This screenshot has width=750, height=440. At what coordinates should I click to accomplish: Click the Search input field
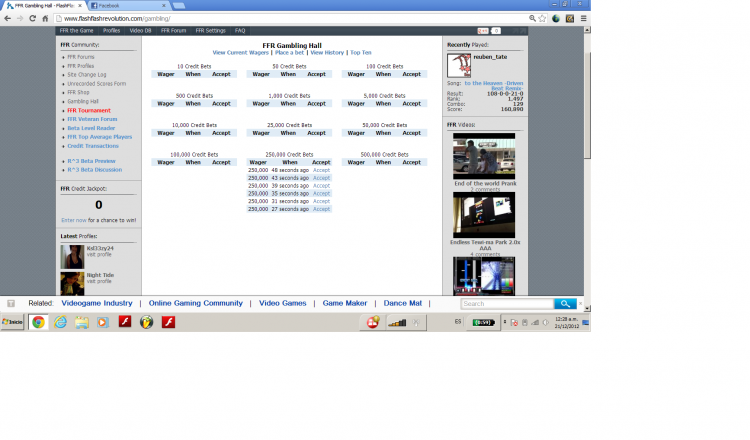coord(505,303)
